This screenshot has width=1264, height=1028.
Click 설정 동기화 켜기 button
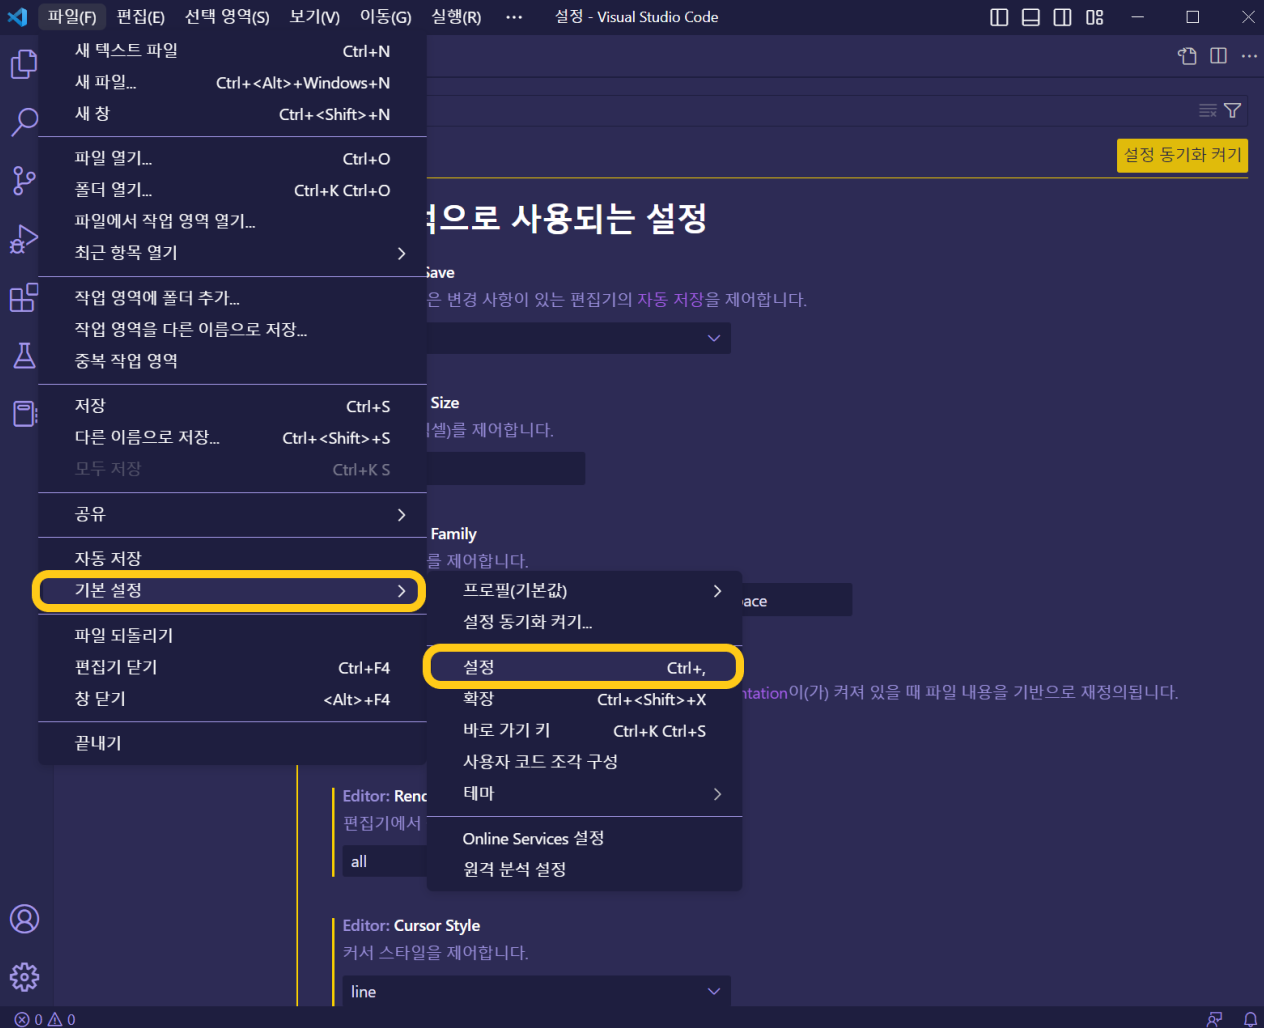1182,155
